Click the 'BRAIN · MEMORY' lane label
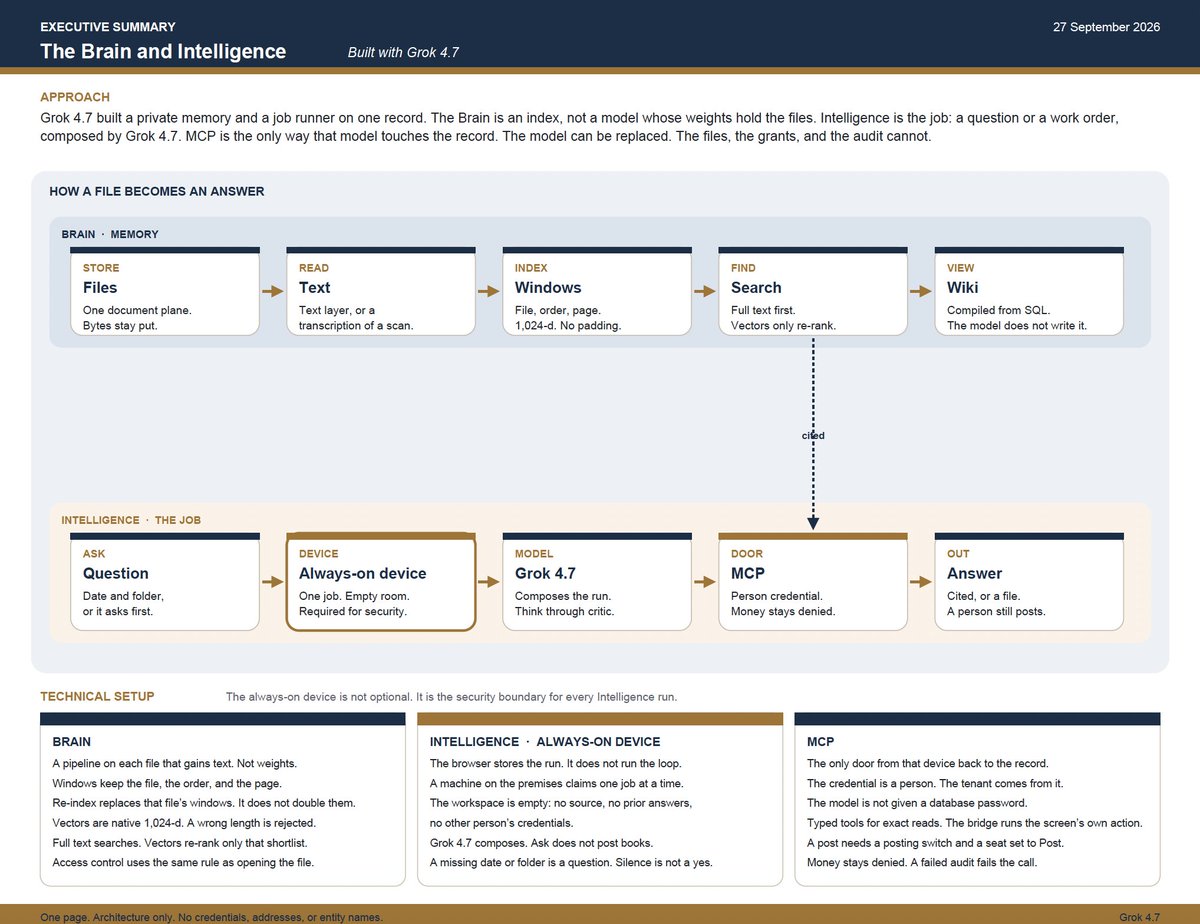This screenshot has height=924, width=1200. [x=110, y=235]
